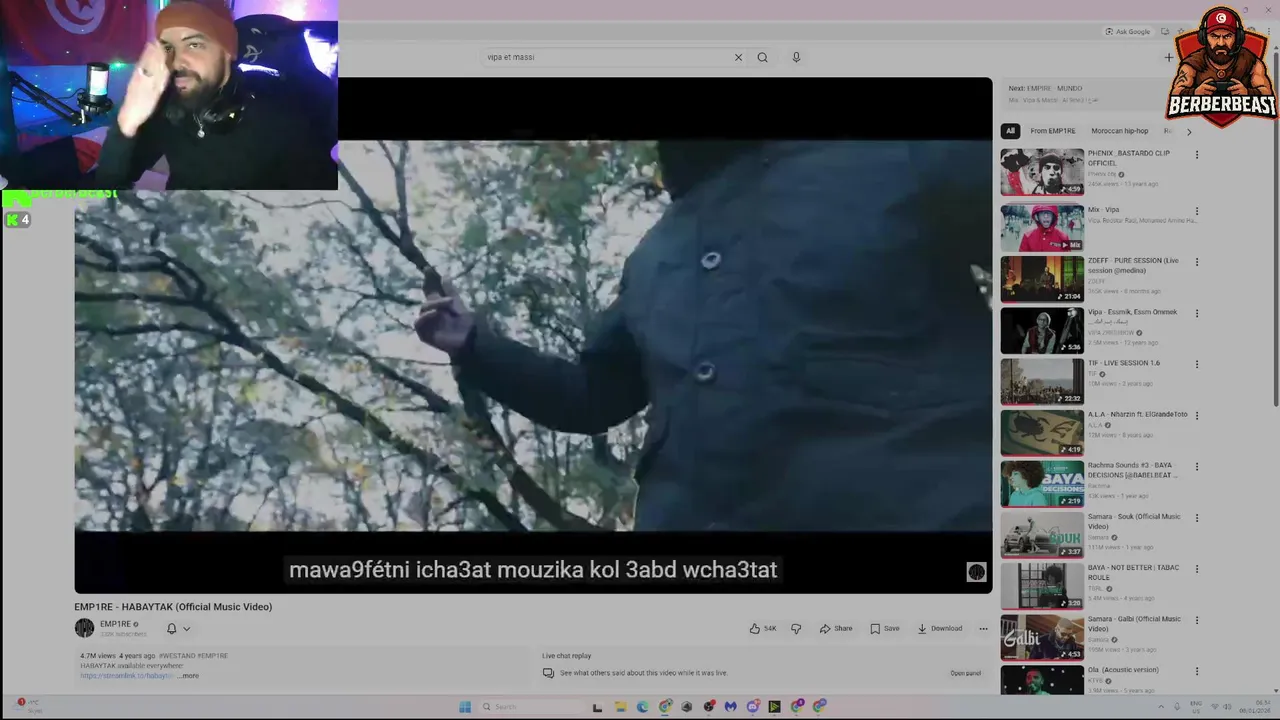This screenshot has height=720, width=1280.
Task: Click the Vipa - Essmik, Essm Ommek title
Action: [x=1132, y=312]
